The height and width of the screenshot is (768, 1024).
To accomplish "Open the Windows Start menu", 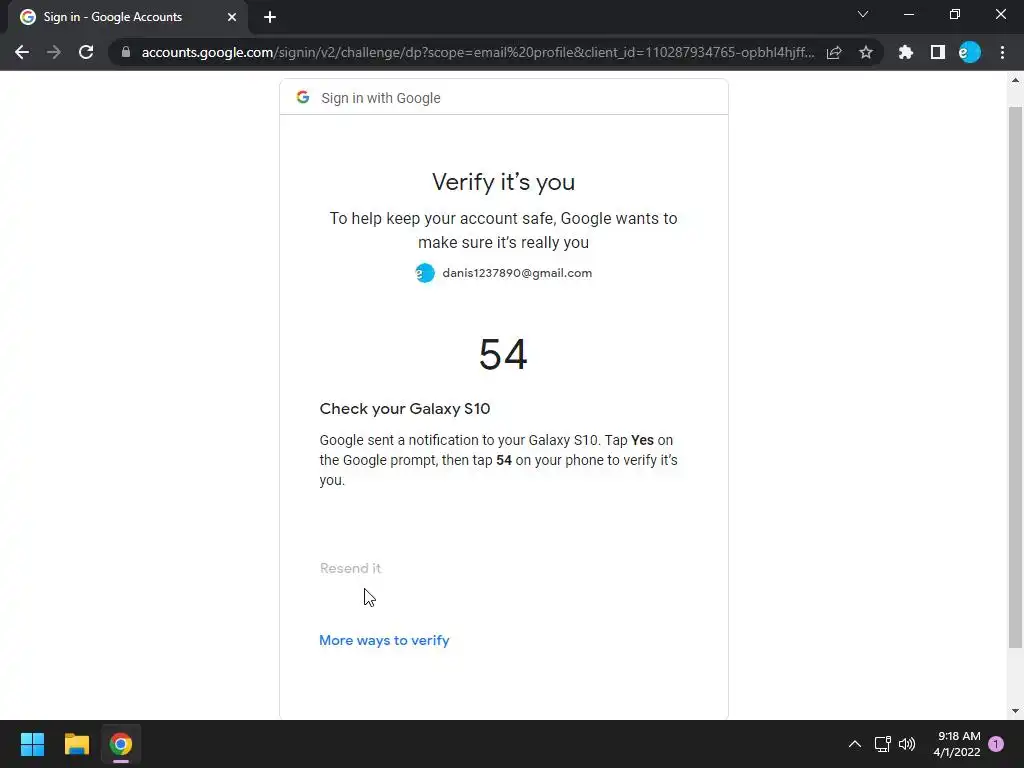I will (x=32, y=744).
